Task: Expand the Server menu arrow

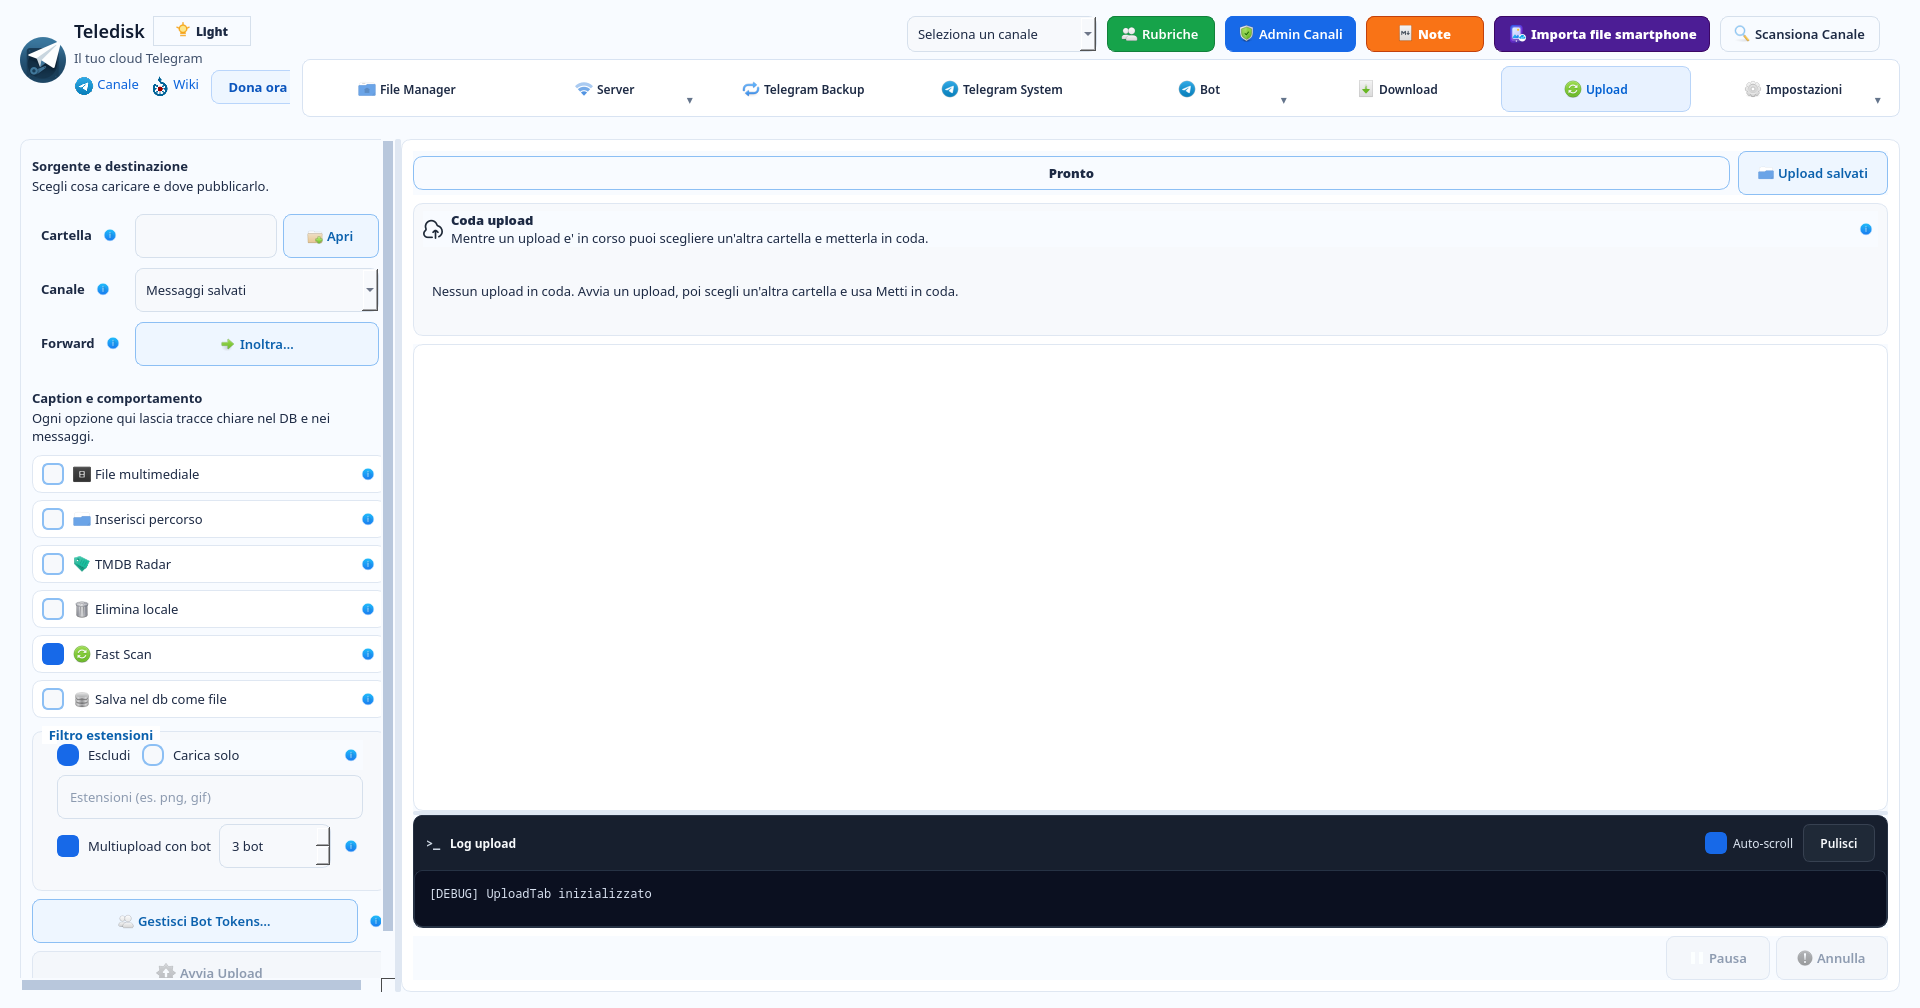Action: pos(689,100)
